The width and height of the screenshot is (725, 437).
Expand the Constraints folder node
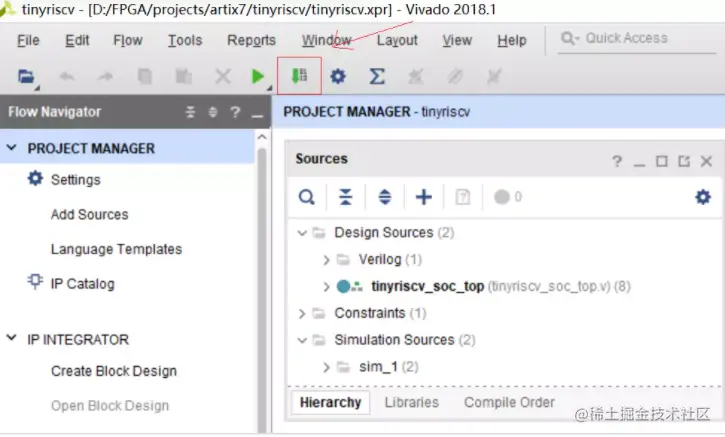pos(302,314)
